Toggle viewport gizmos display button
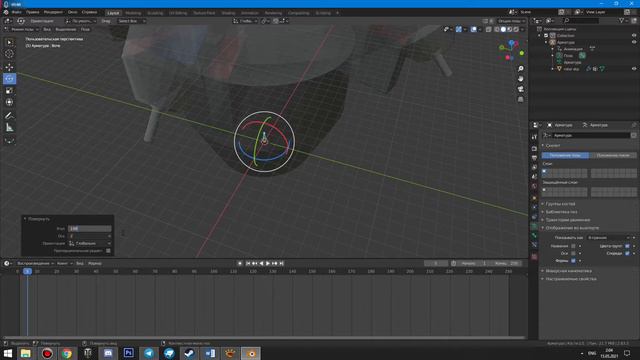 click(x=459, y=29)
